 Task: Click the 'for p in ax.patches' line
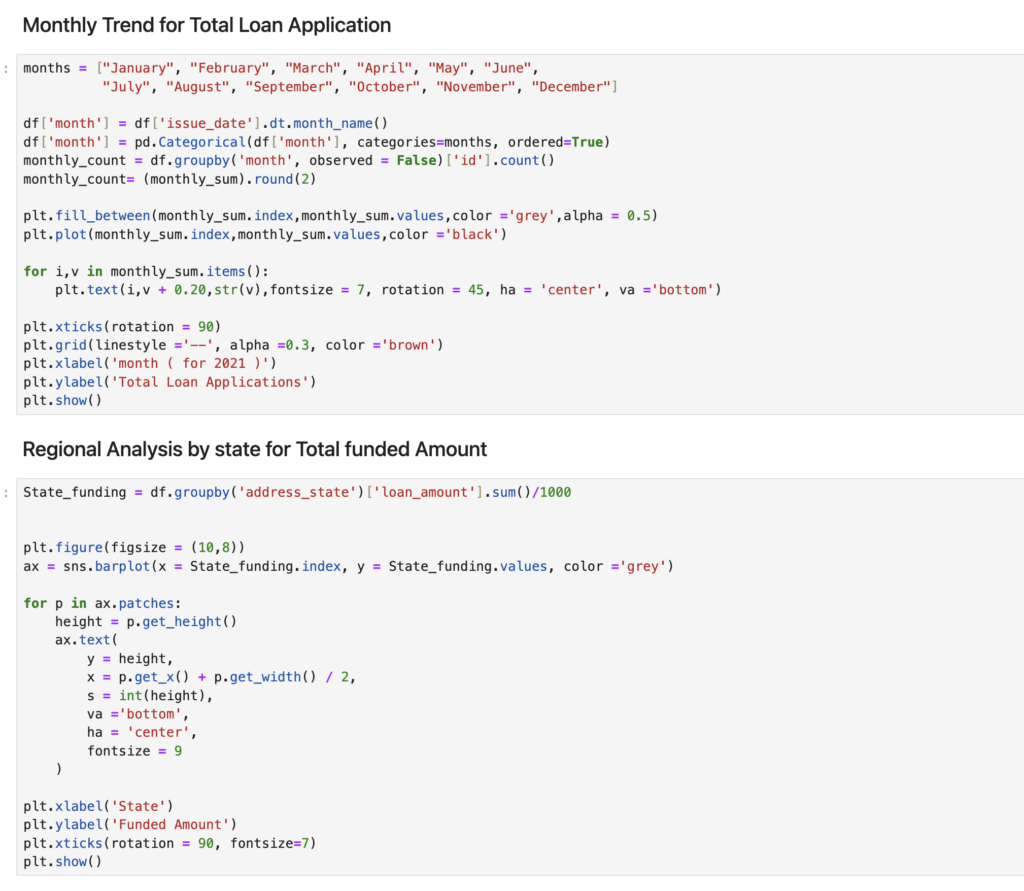[100, 603]
